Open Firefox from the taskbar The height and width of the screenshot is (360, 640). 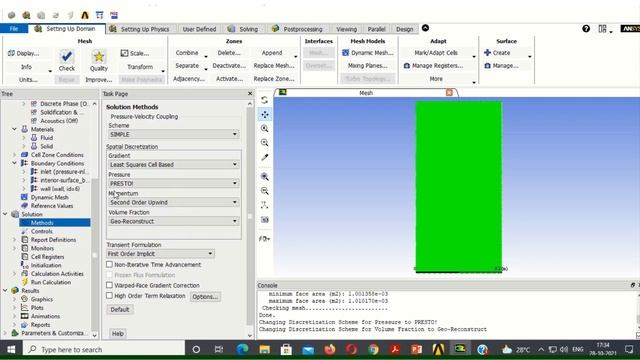[330, 349]
